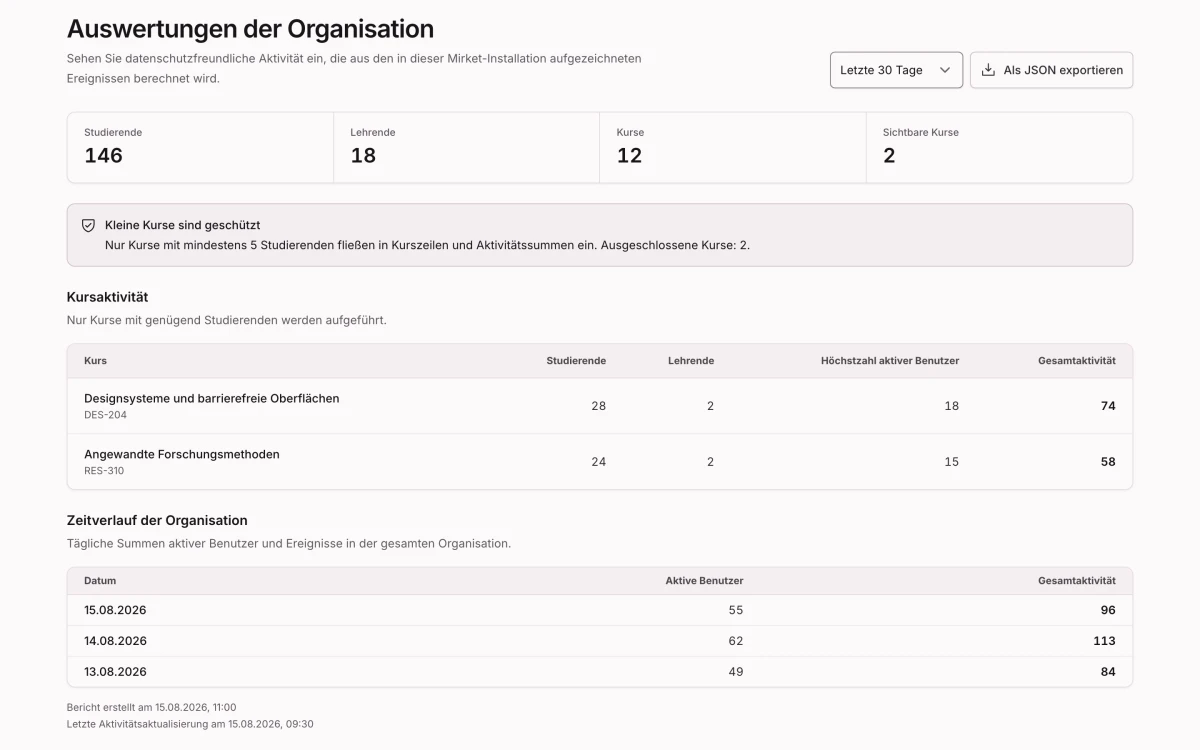Screen dimensions: 1200x750
Task: Select the 13.08.2026 timeline row
Action: [x=600, y=672]
